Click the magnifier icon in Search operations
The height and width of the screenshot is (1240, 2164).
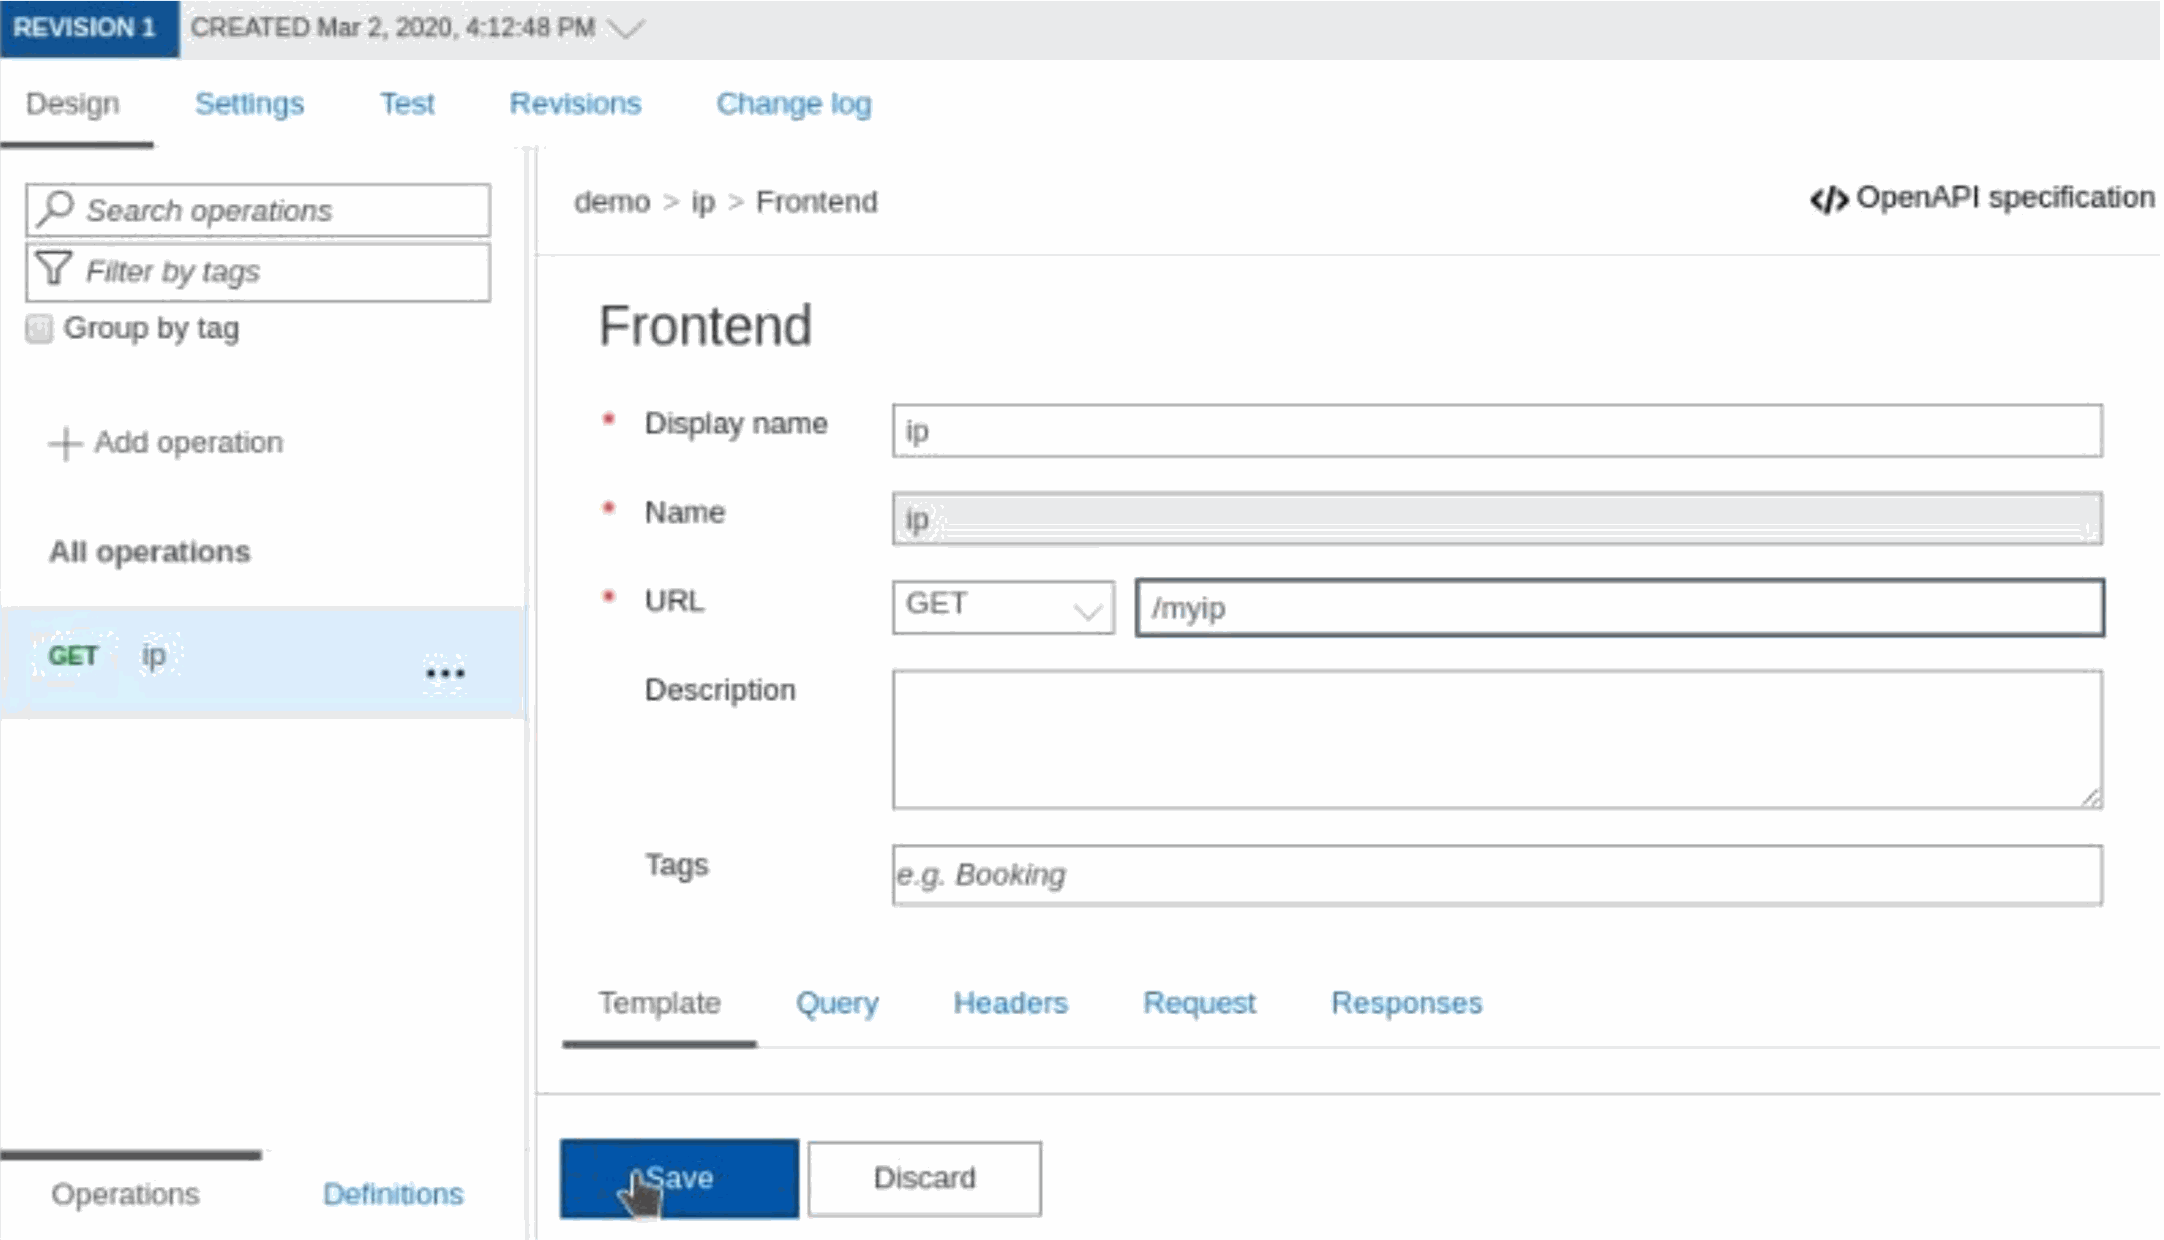[55, 209]
